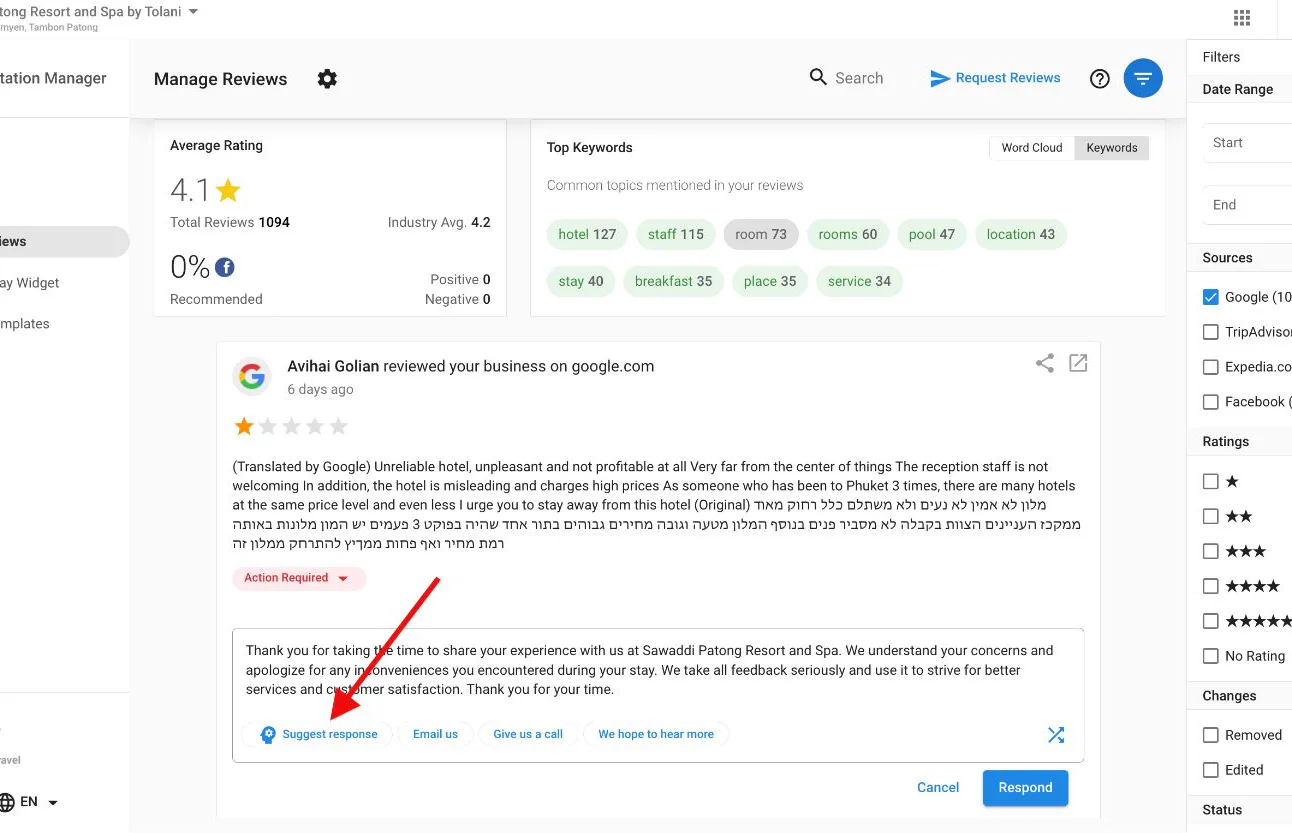This screenshot has height=833, width=1292.
Task: Click the Facebook recommendation icon
Action: [225, 267]
